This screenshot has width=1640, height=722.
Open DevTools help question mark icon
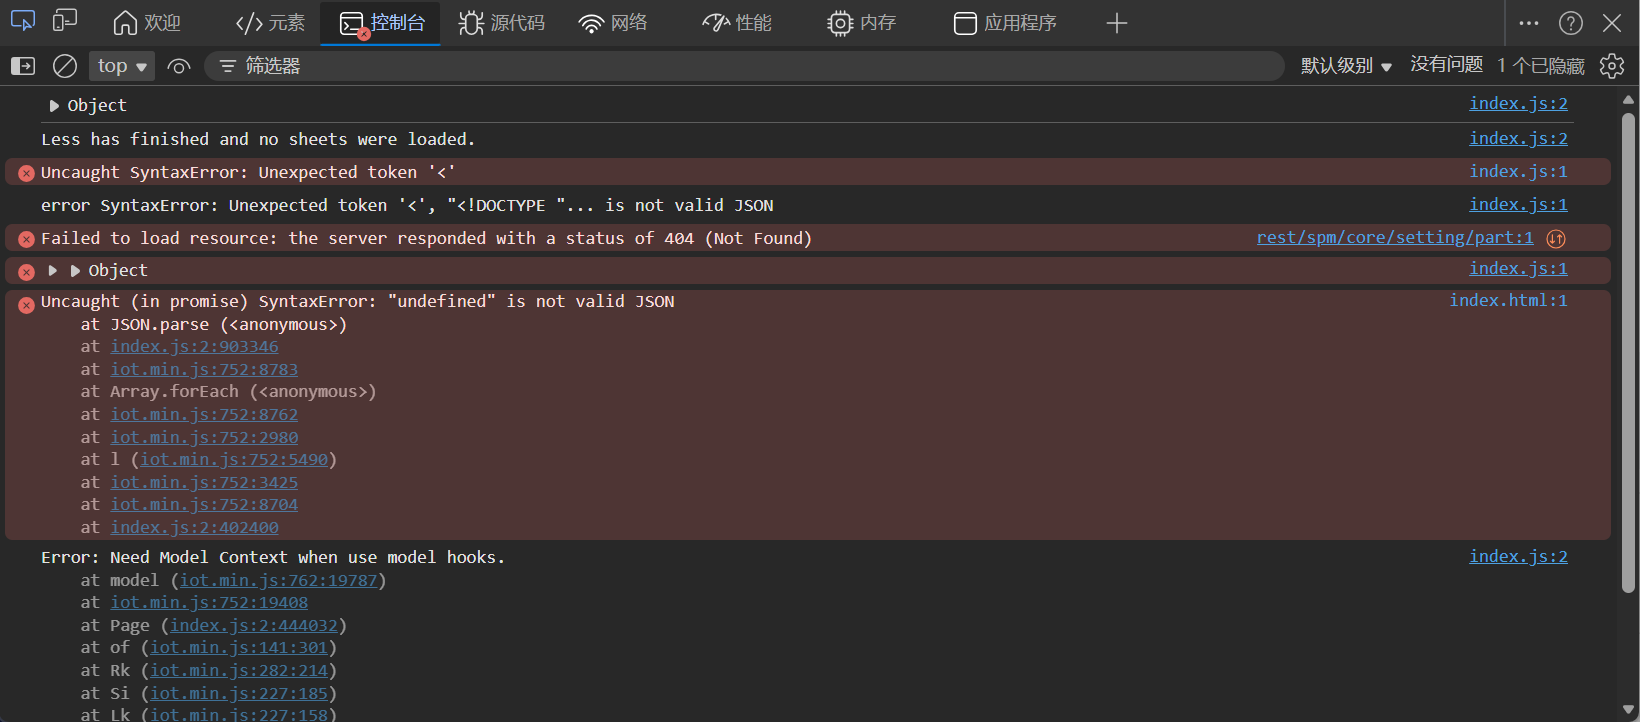[x=1571, y=23]
